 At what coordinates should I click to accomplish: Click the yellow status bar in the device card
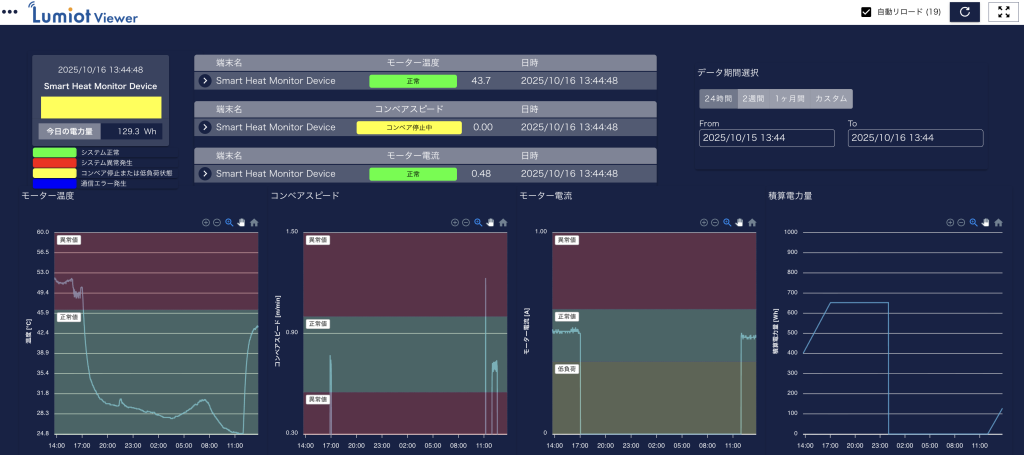(100, 108)
